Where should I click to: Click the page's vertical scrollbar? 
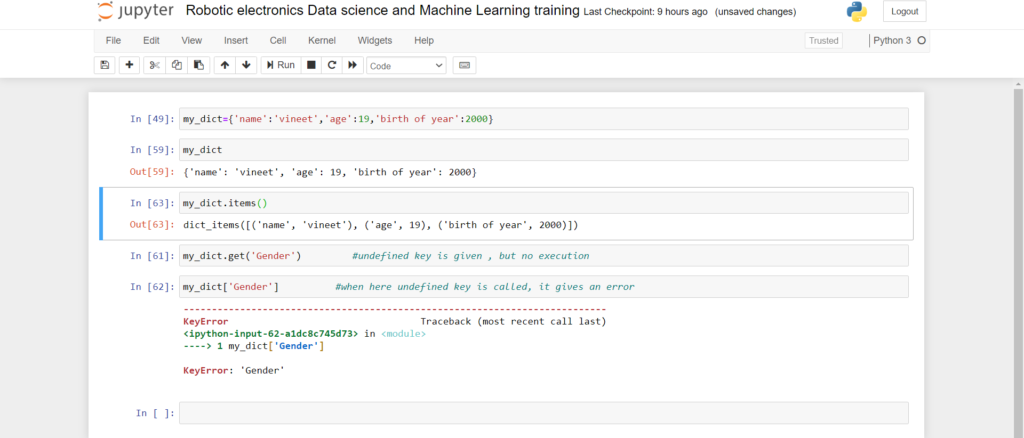(x=1019, y=258)
